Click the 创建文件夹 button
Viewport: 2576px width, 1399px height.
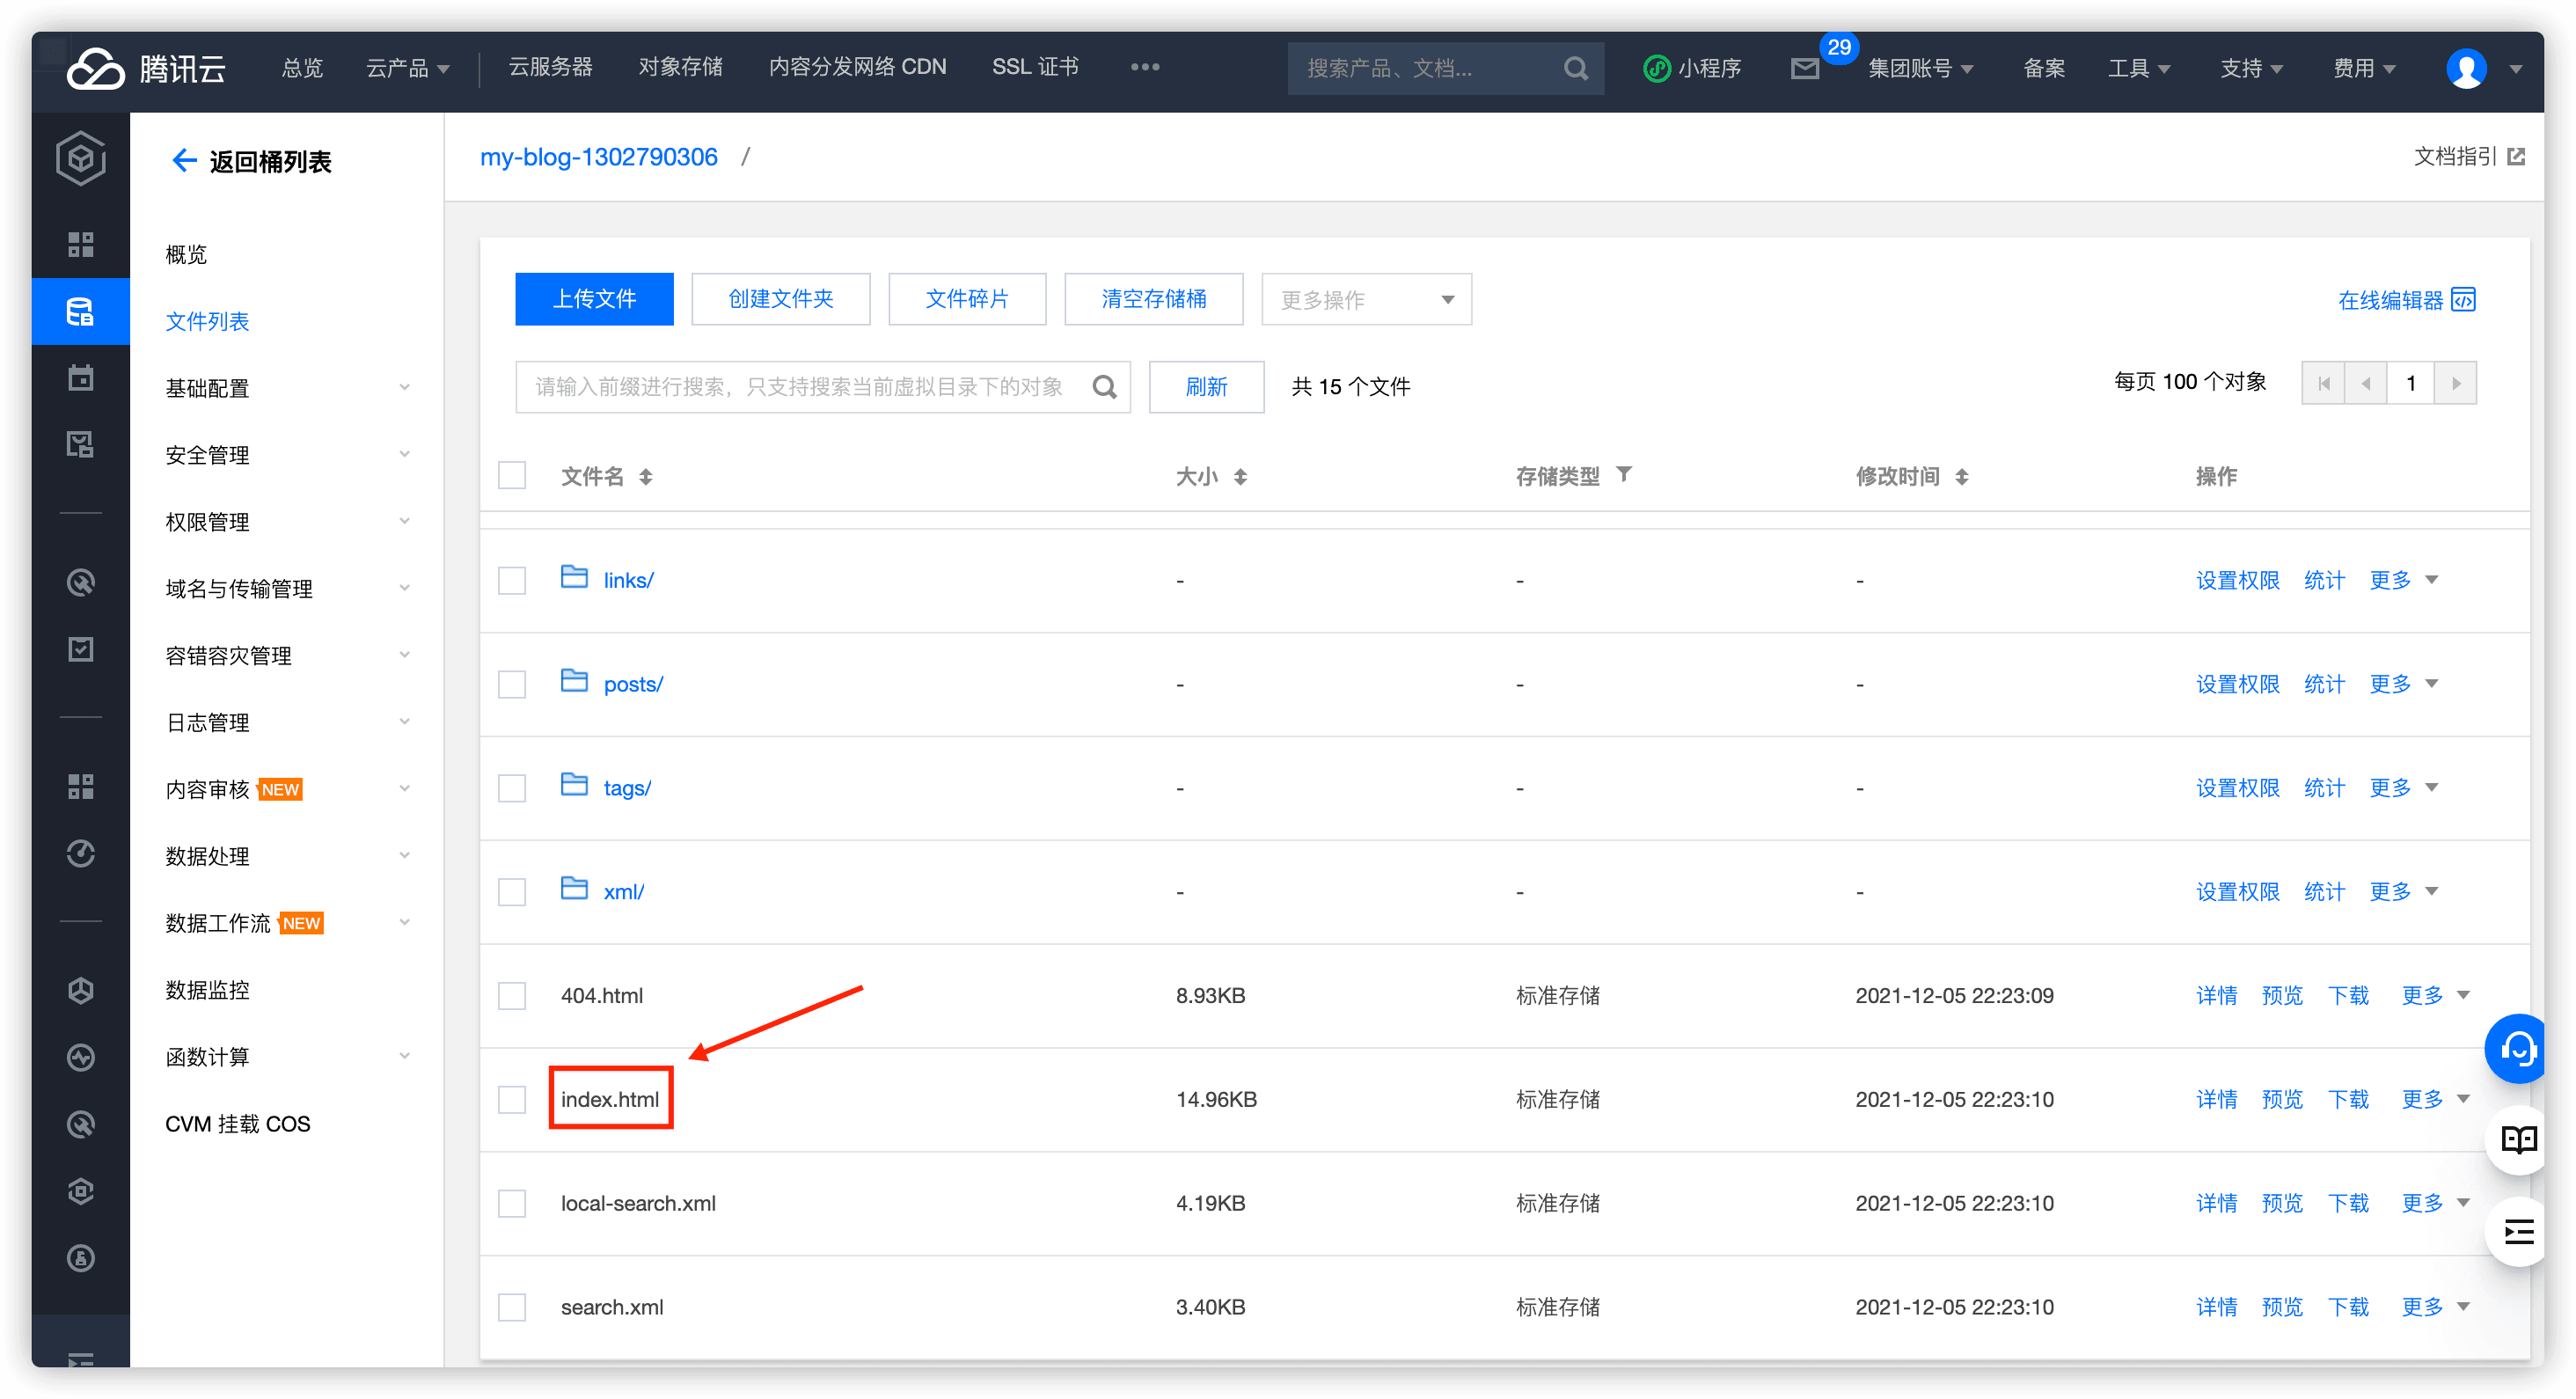781,299
